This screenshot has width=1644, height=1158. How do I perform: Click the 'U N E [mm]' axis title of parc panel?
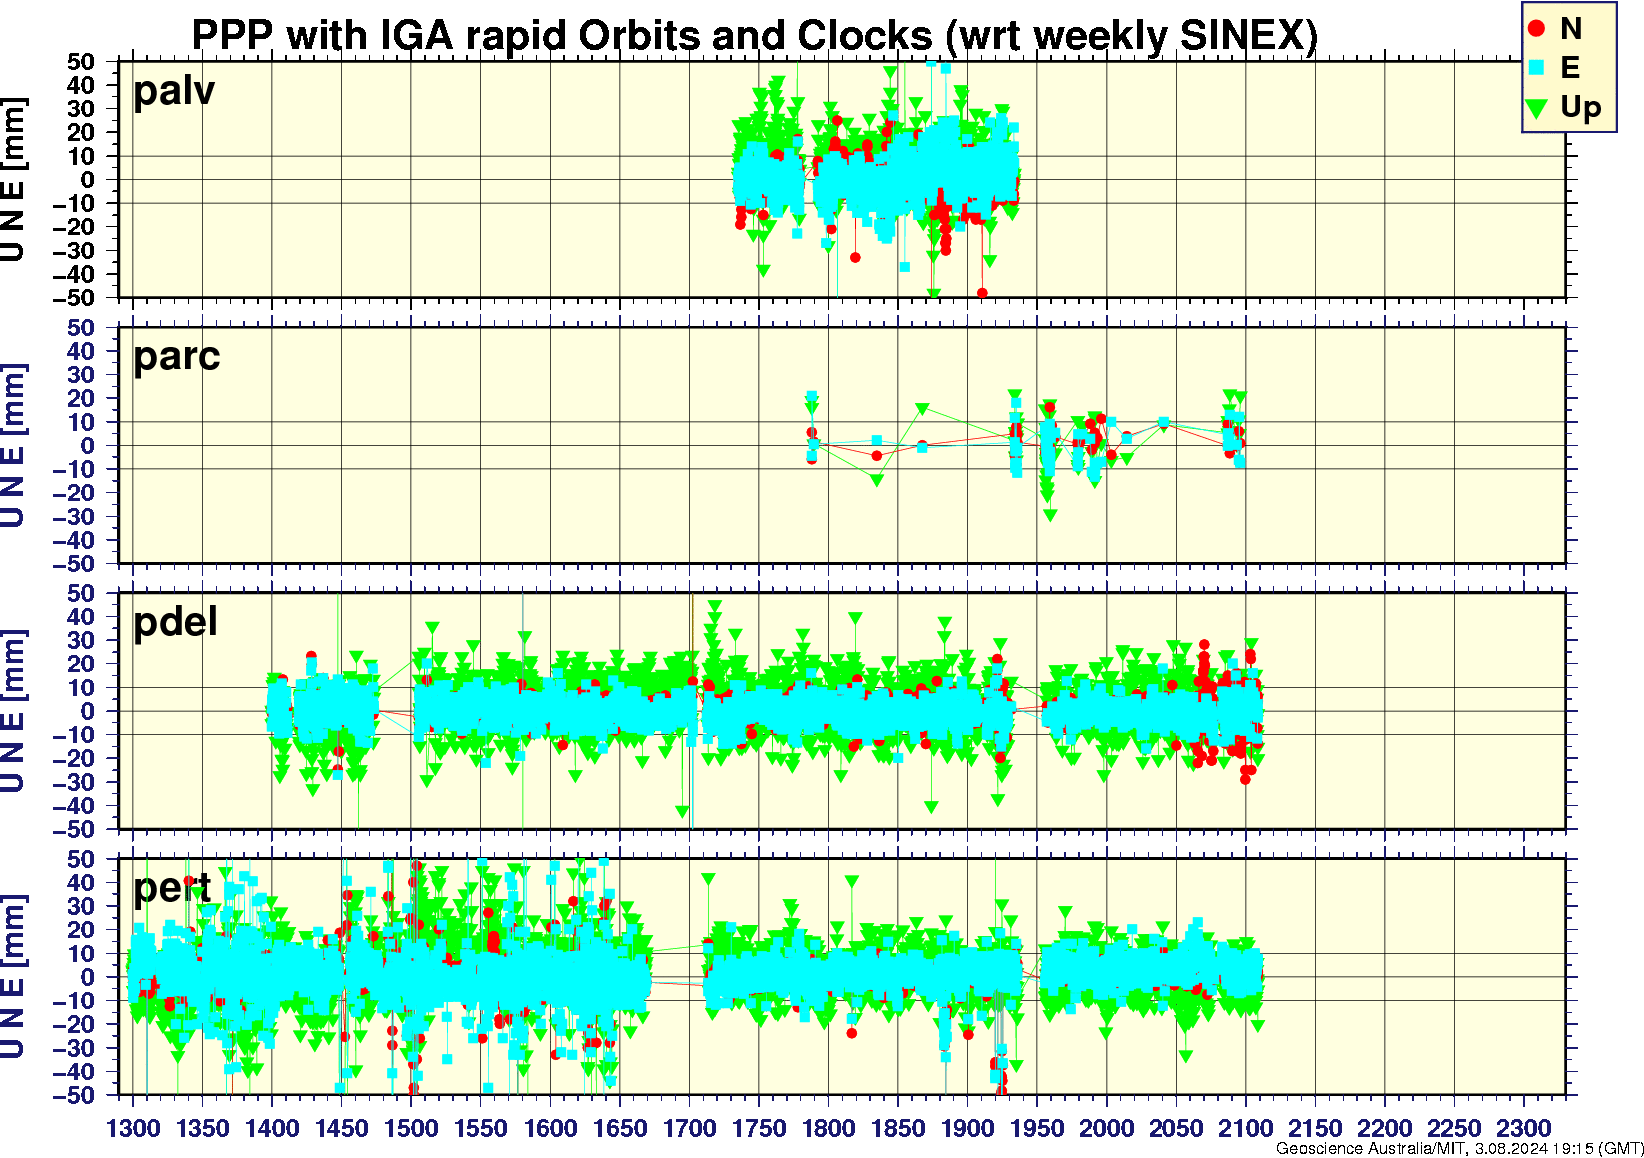(13, 445)
